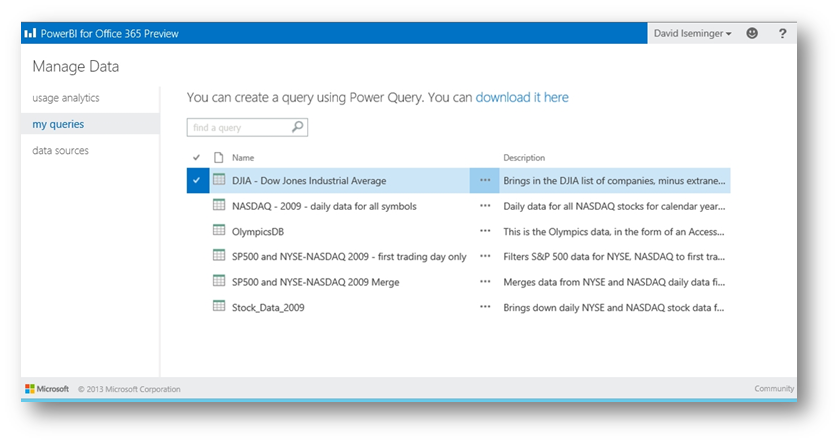Click PowerBI for Office 365 Preview title
This screenshot has height=444, width=839.
pos(110,34)
